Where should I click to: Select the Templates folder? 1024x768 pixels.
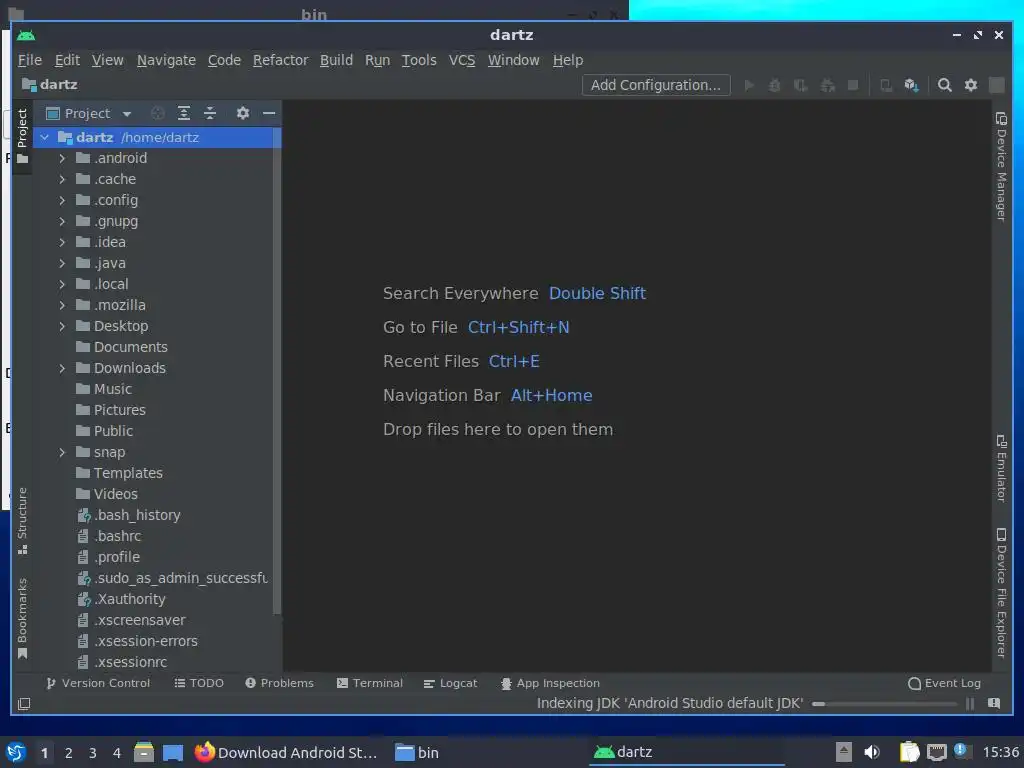pyautogui.click(x=128, y=473)
